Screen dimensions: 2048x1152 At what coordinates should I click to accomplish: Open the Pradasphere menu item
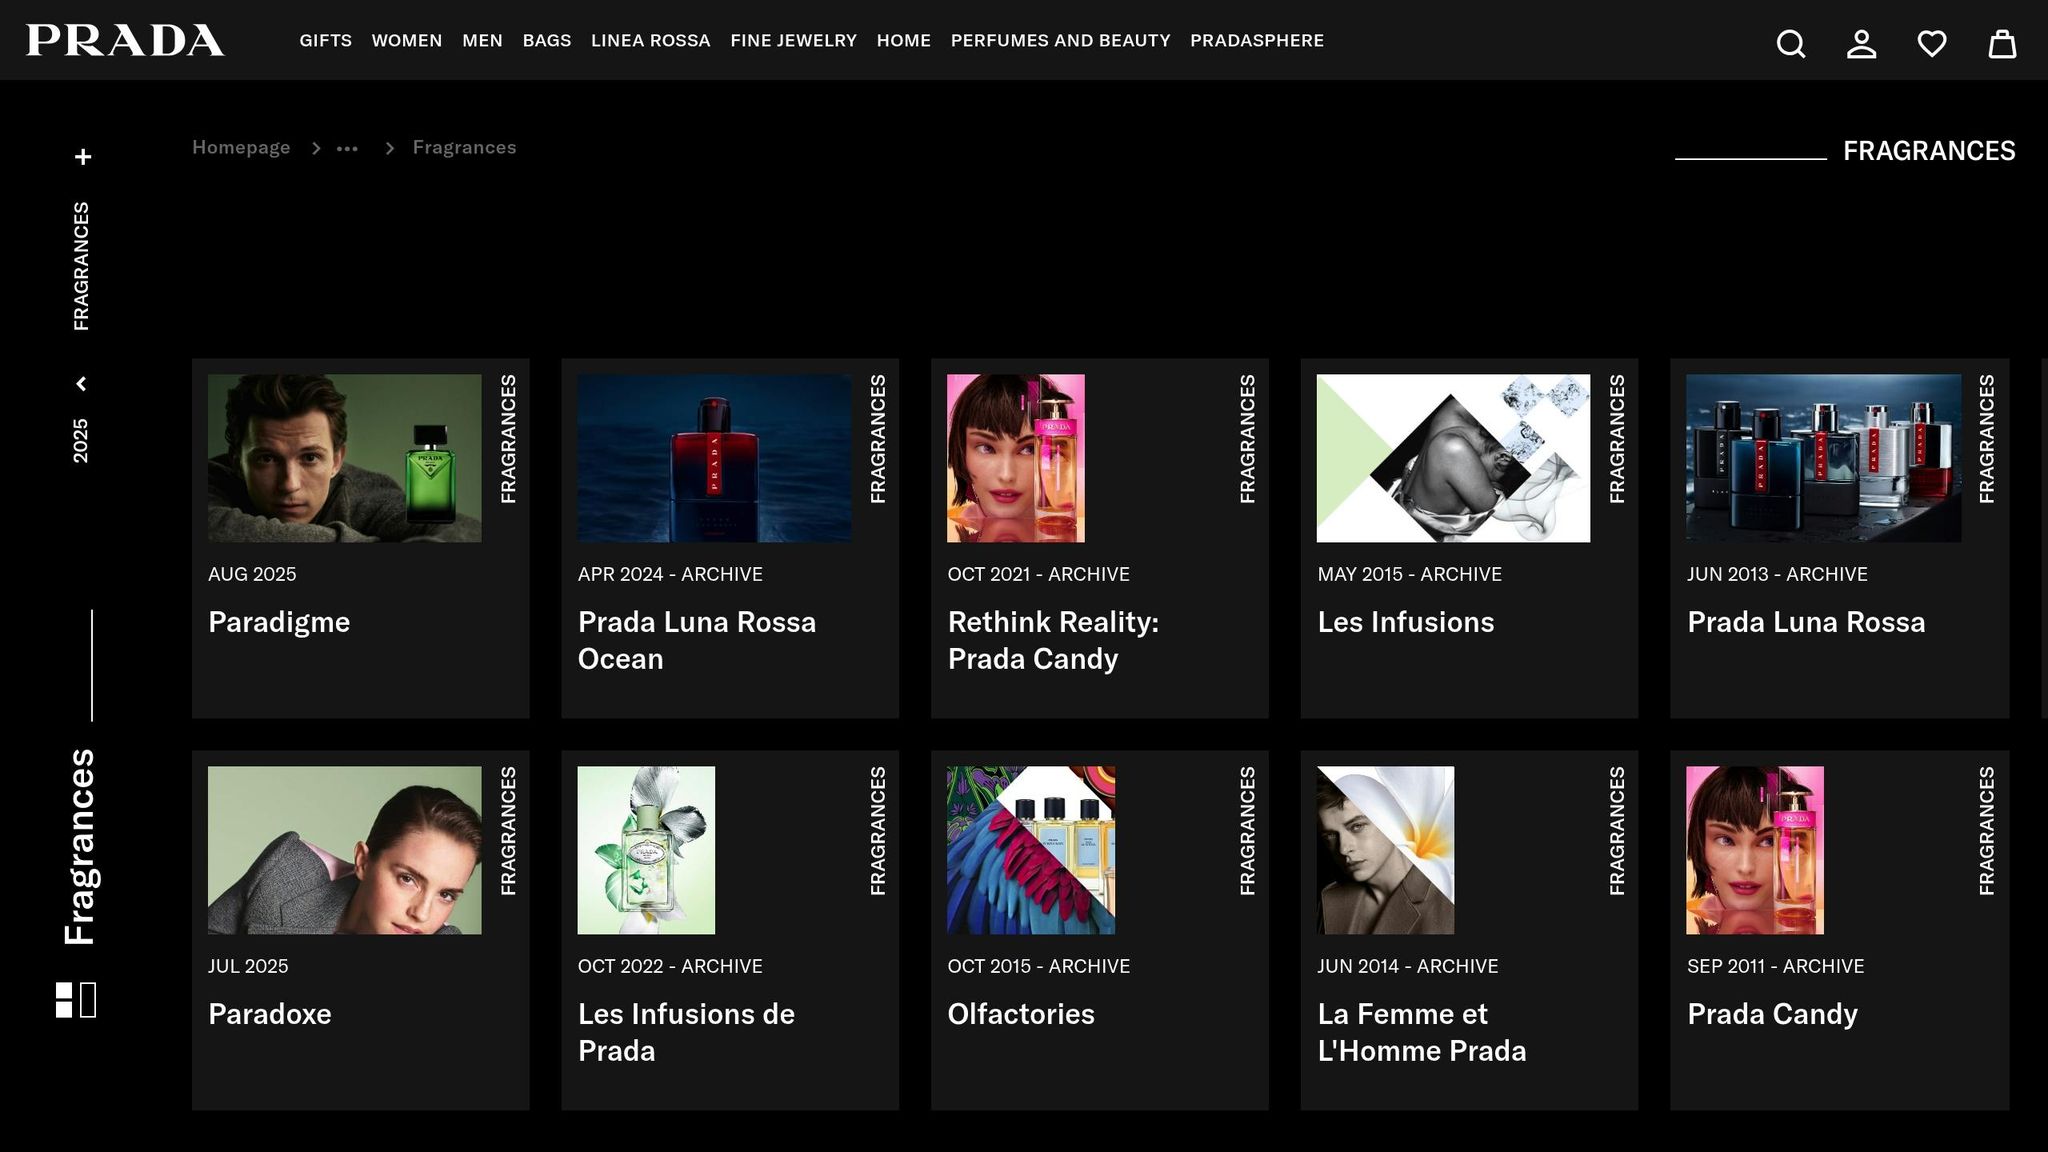tap(1256, 41)
